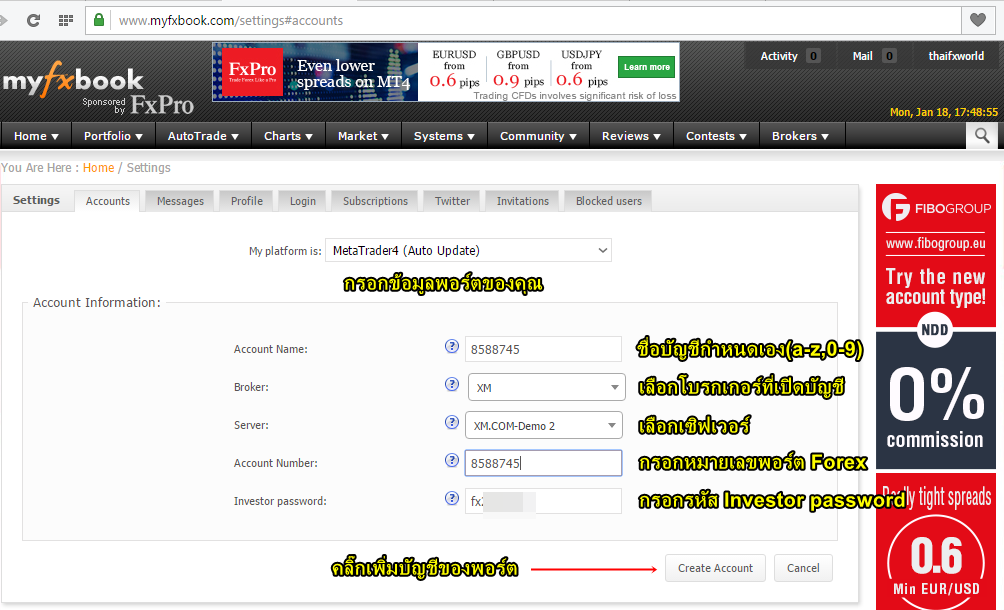This screenshot has width=1004, height=610.
Task: Click the FIBO Group ad logo
Action: 936,207
